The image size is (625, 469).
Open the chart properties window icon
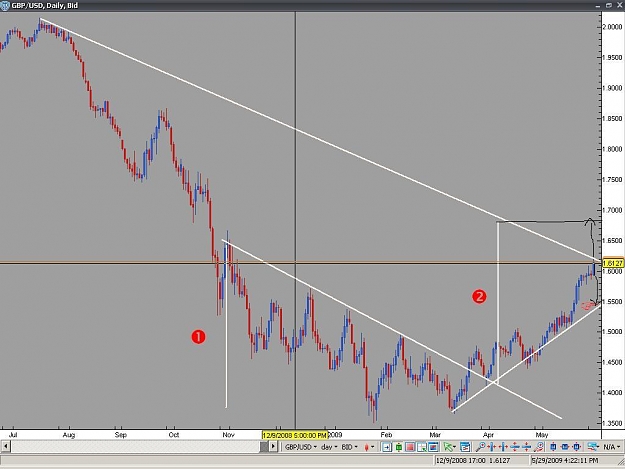pyautogui.click(x=465, y=447)
